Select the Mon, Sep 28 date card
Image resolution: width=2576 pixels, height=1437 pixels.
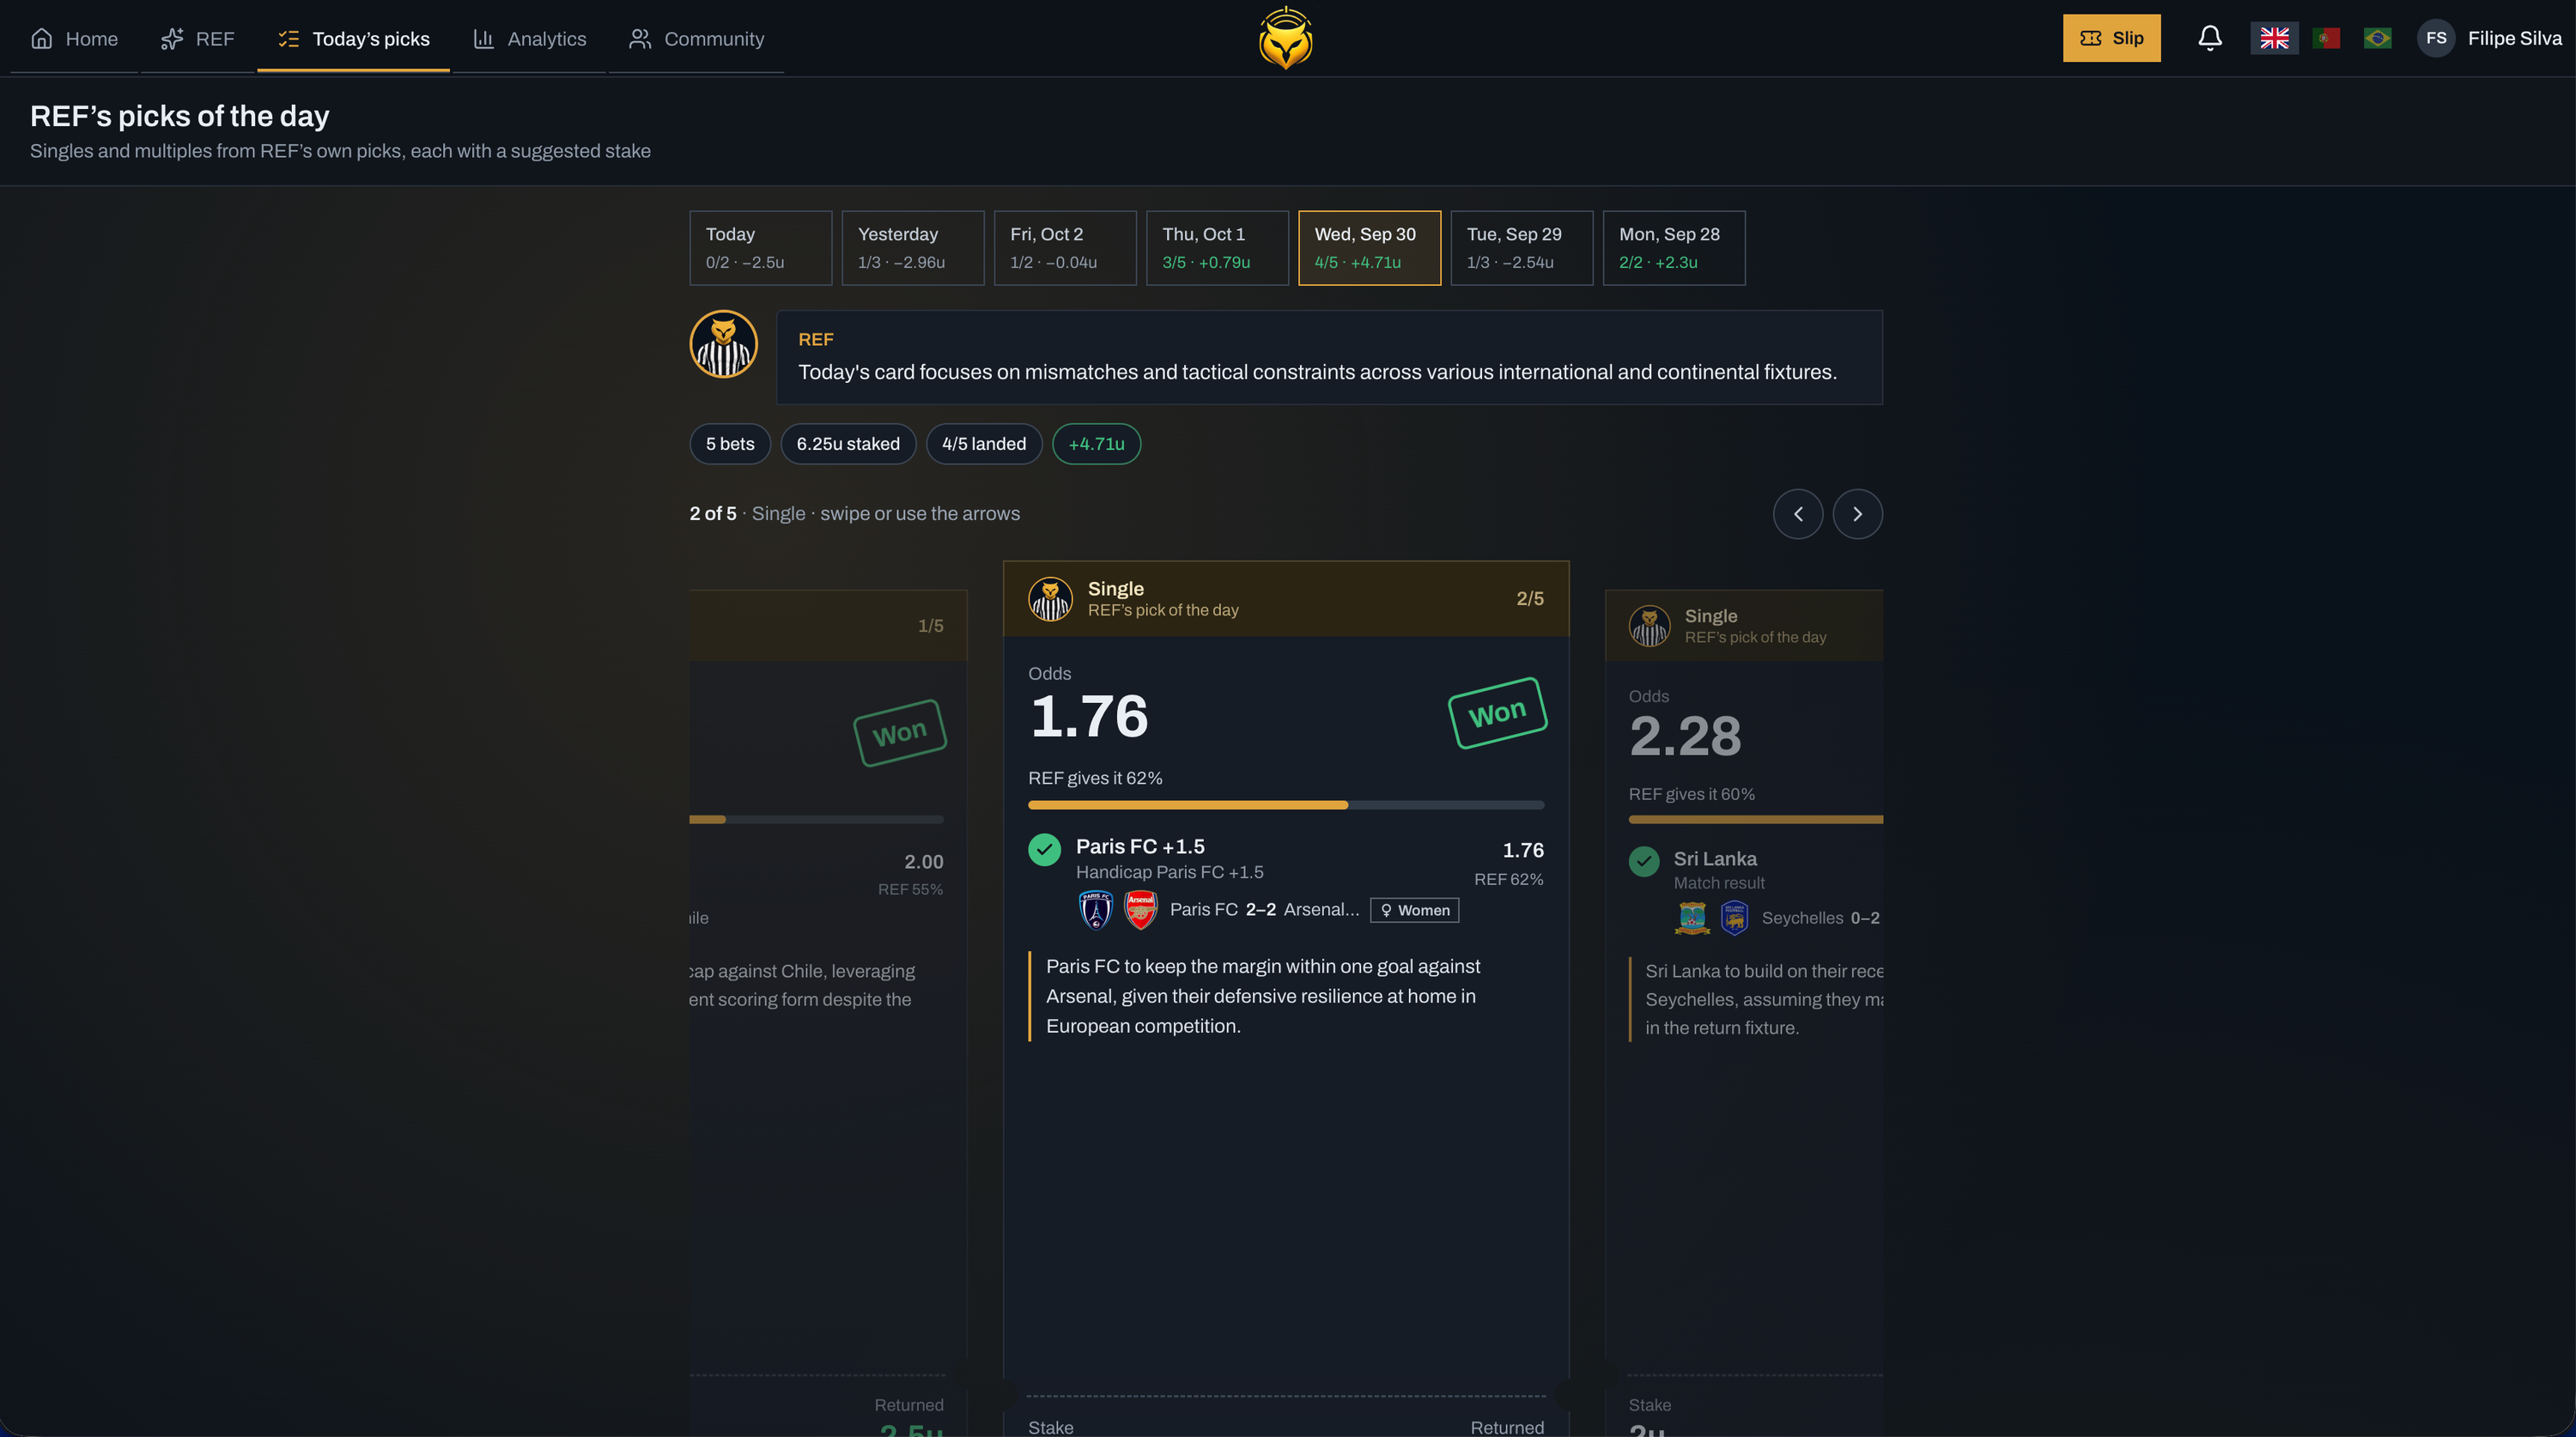(1674, 248)
